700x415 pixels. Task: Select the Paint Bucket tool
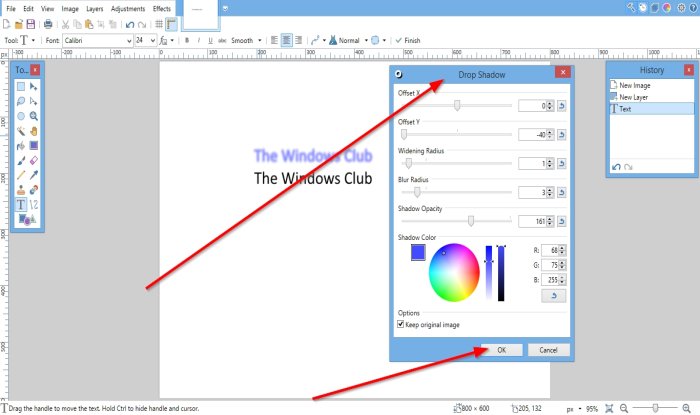[21, 145]
